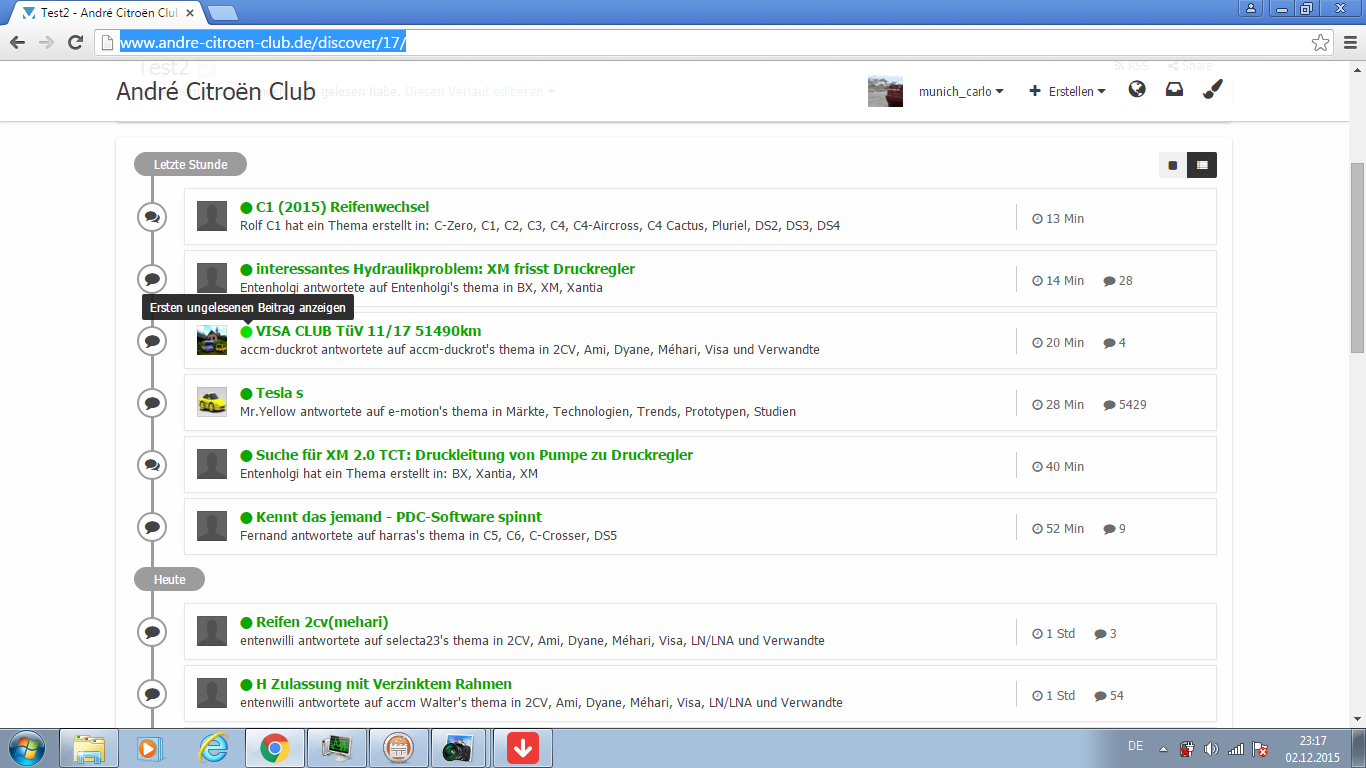Viewport: 1366px width, 768px height.
Task: Click timeline bubble icon for PDC-Software topic
Action: coord(152,526)
